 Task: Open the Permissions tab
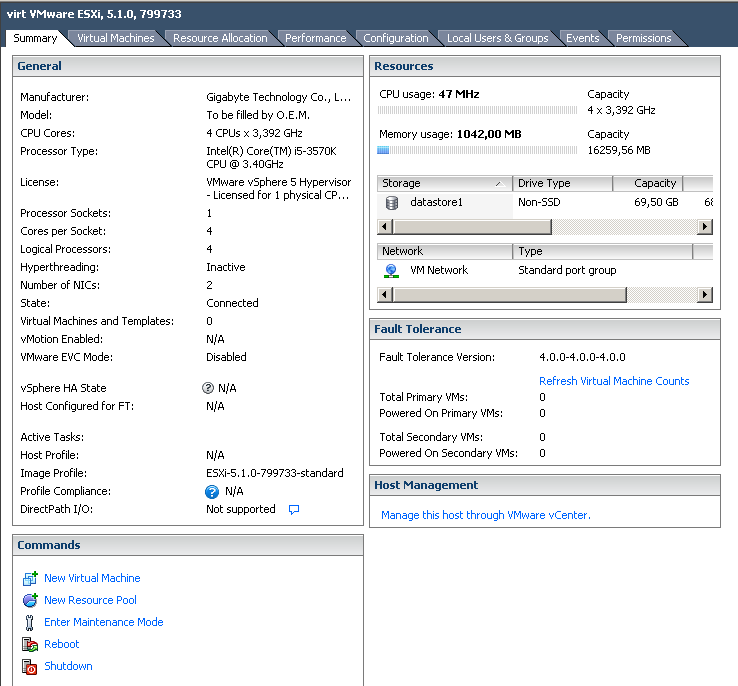643,38
